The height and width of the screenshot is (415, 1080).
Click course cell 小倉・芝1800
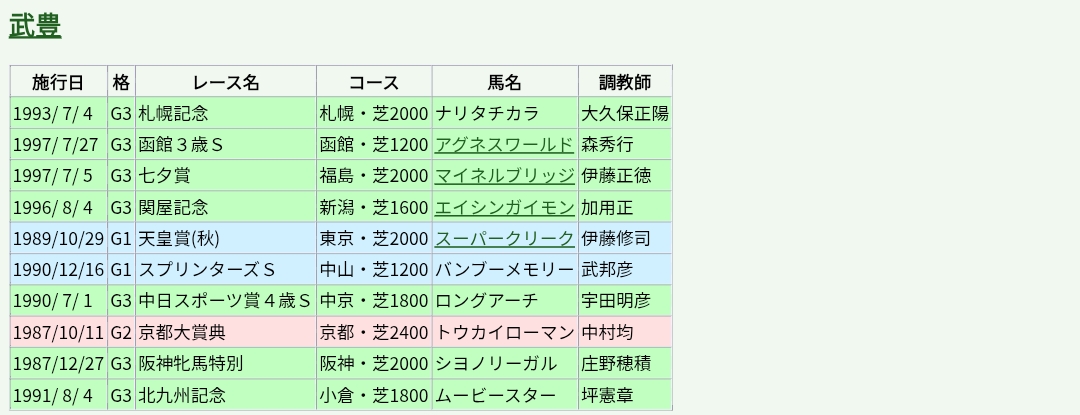point(374,396)
